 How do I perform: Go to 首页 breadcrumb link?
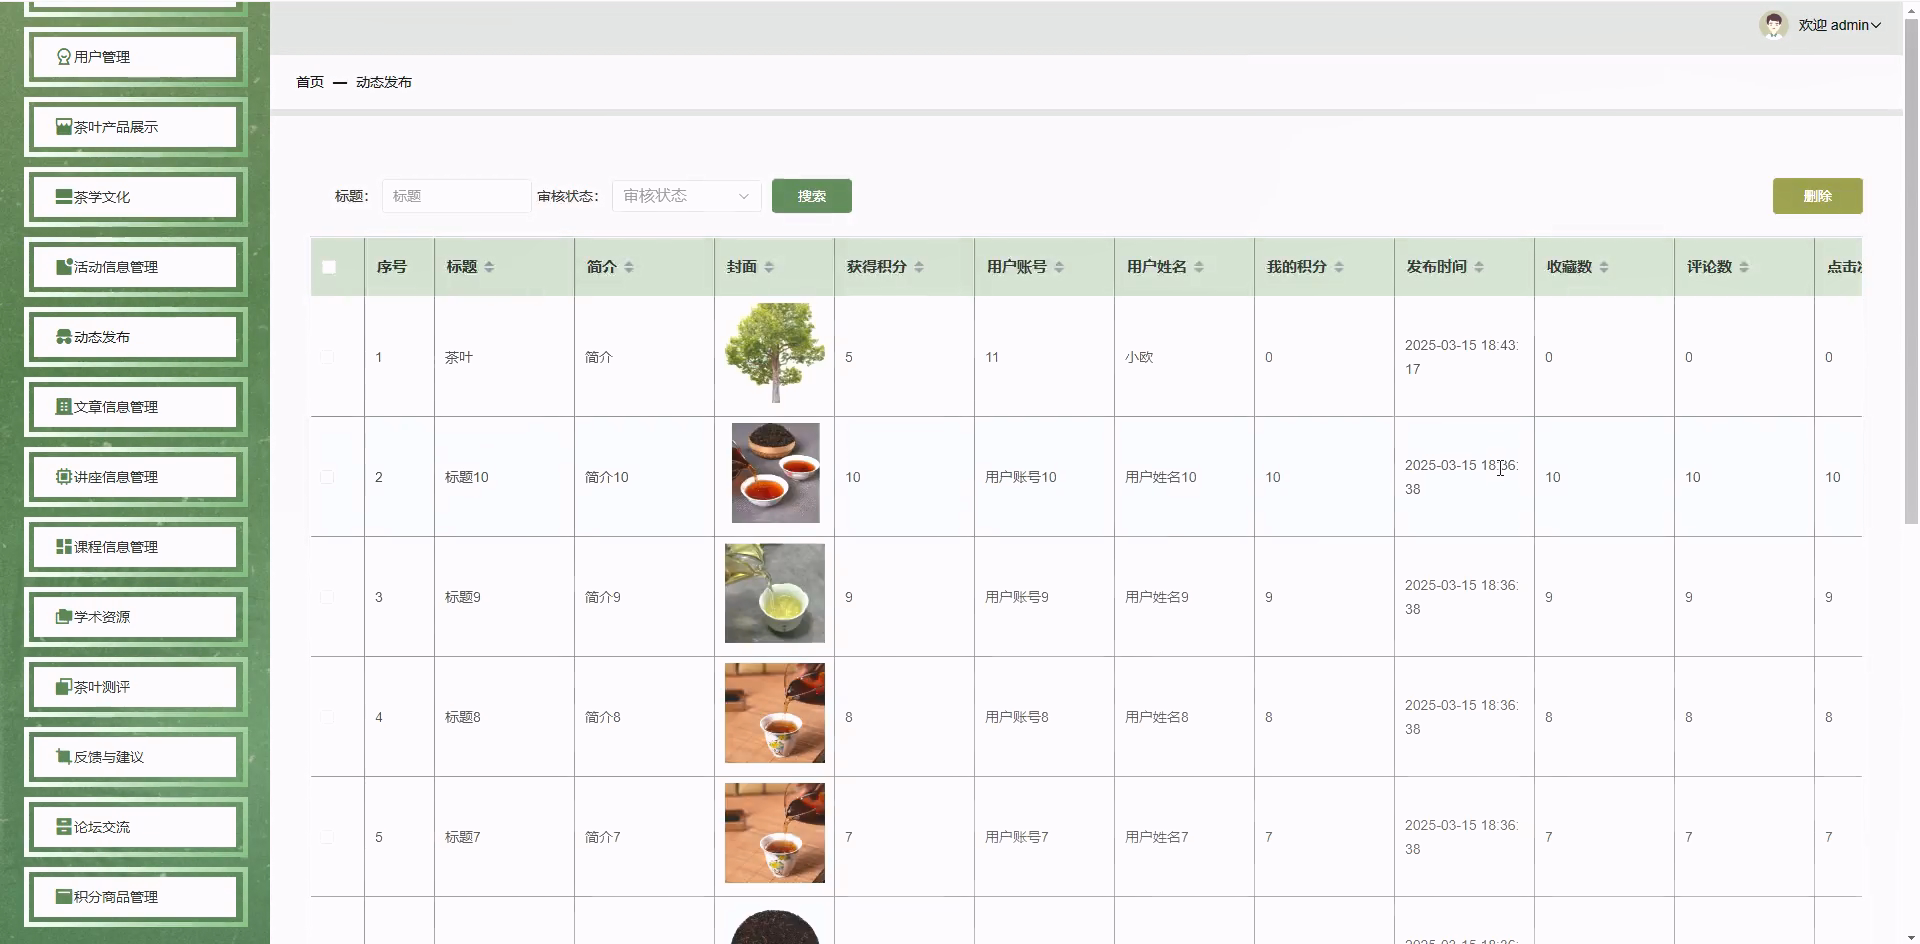(310, 82)
